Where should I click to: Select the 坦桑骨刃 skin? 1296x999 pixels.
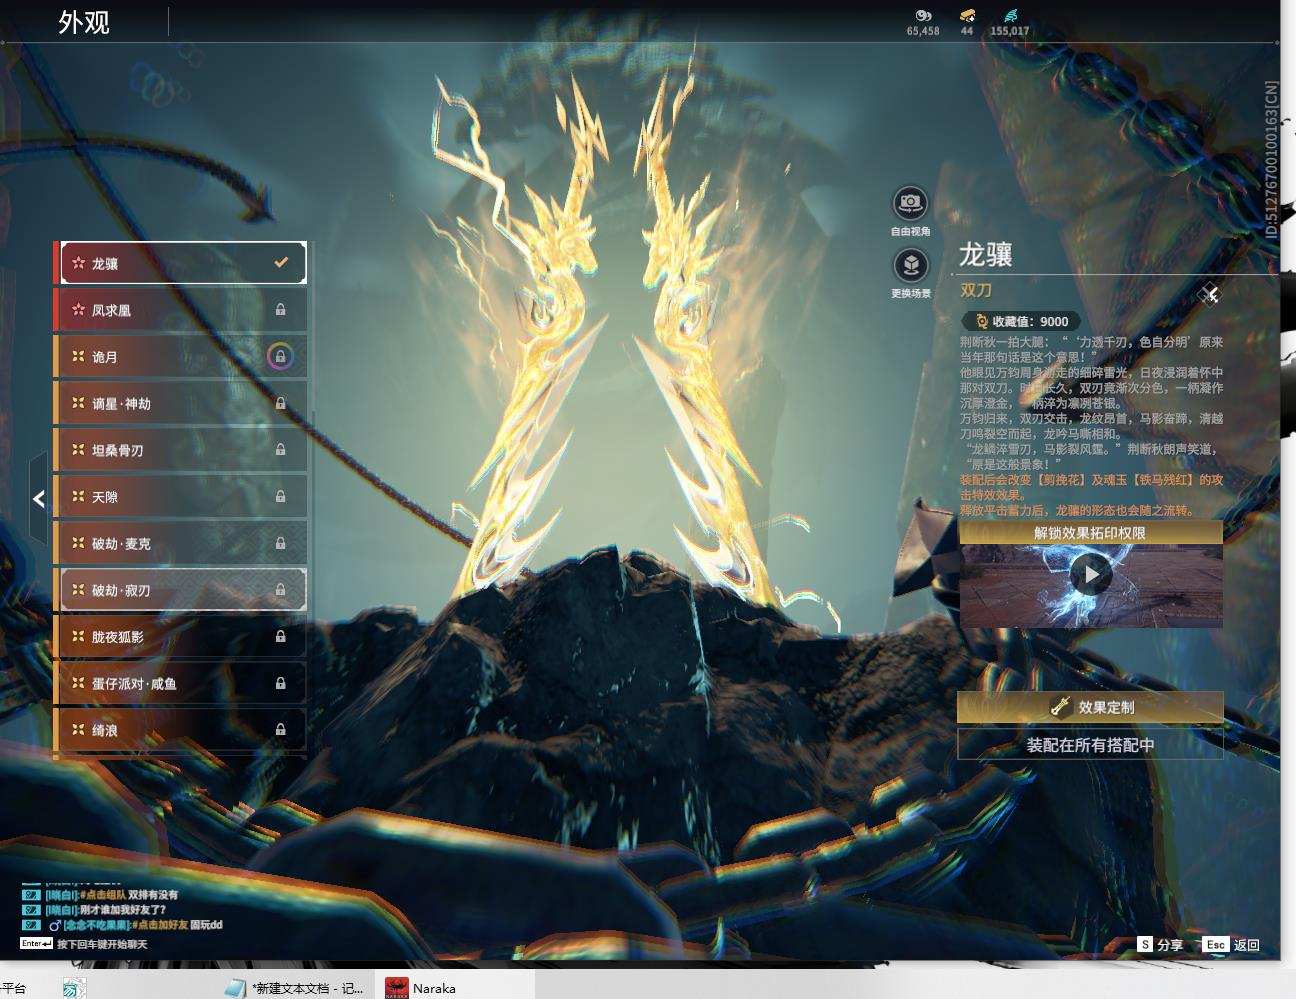click(180, 450)
